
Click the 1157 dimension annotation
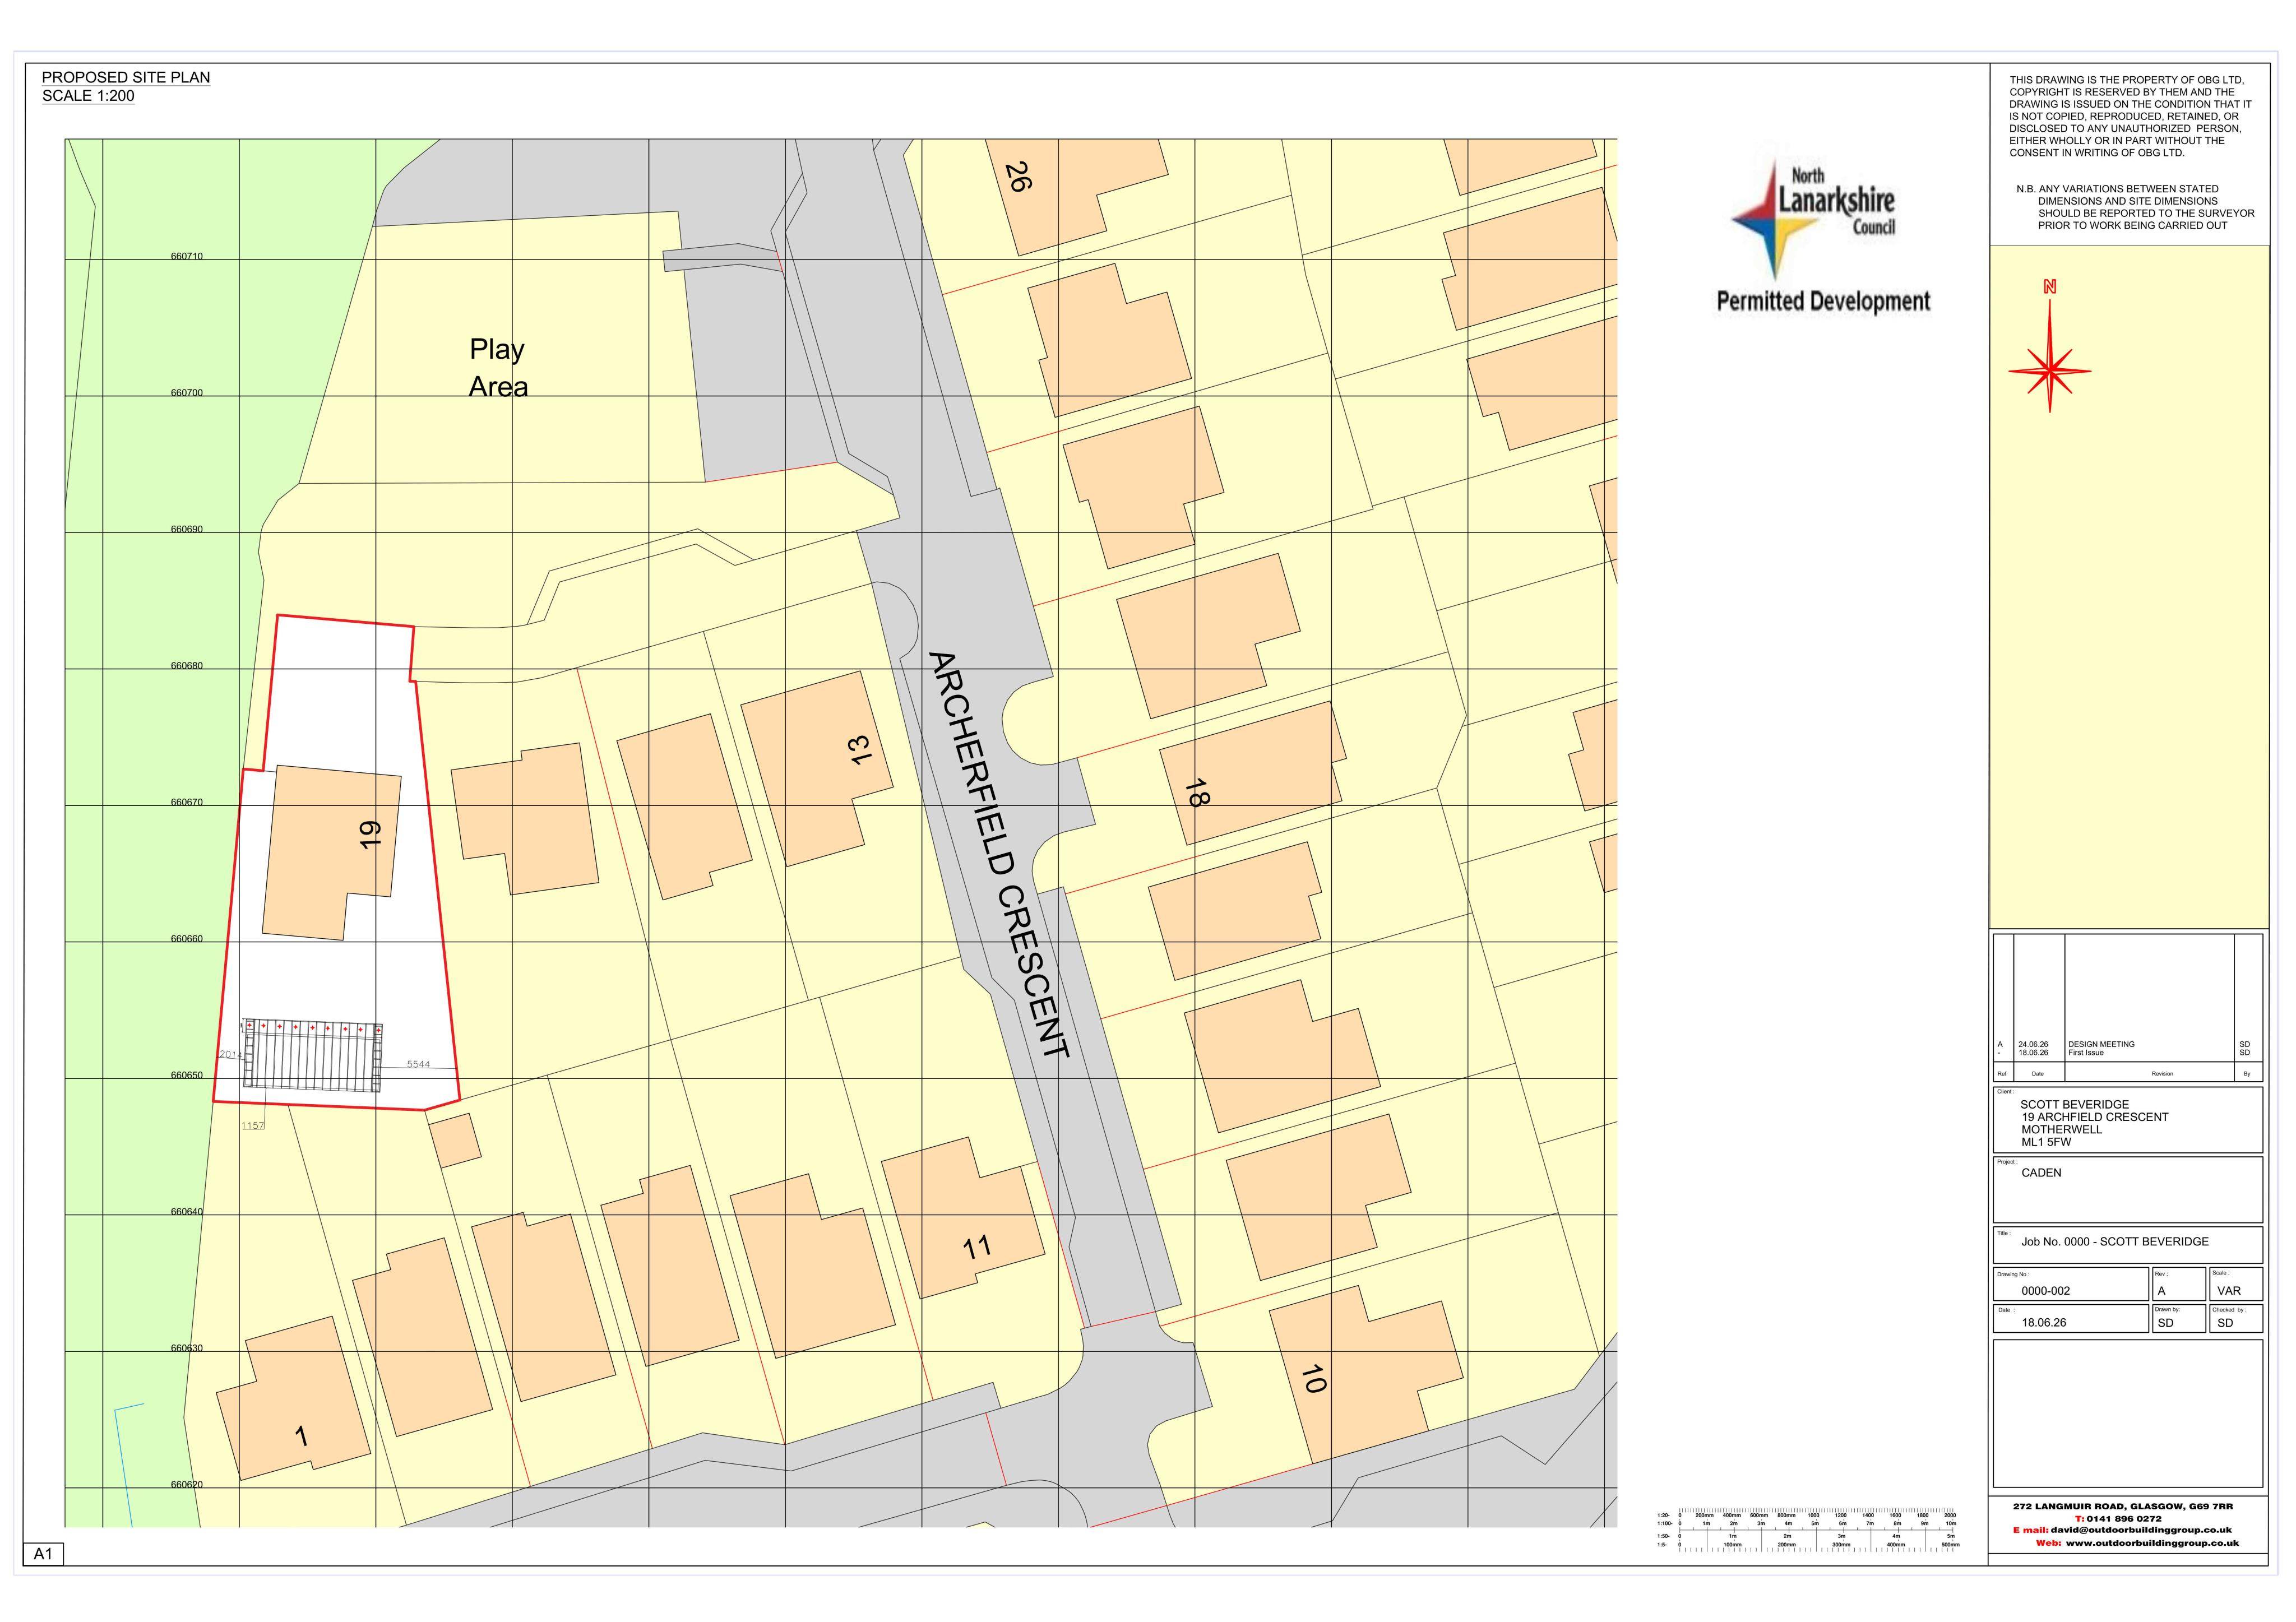[x=253, y=1126]
